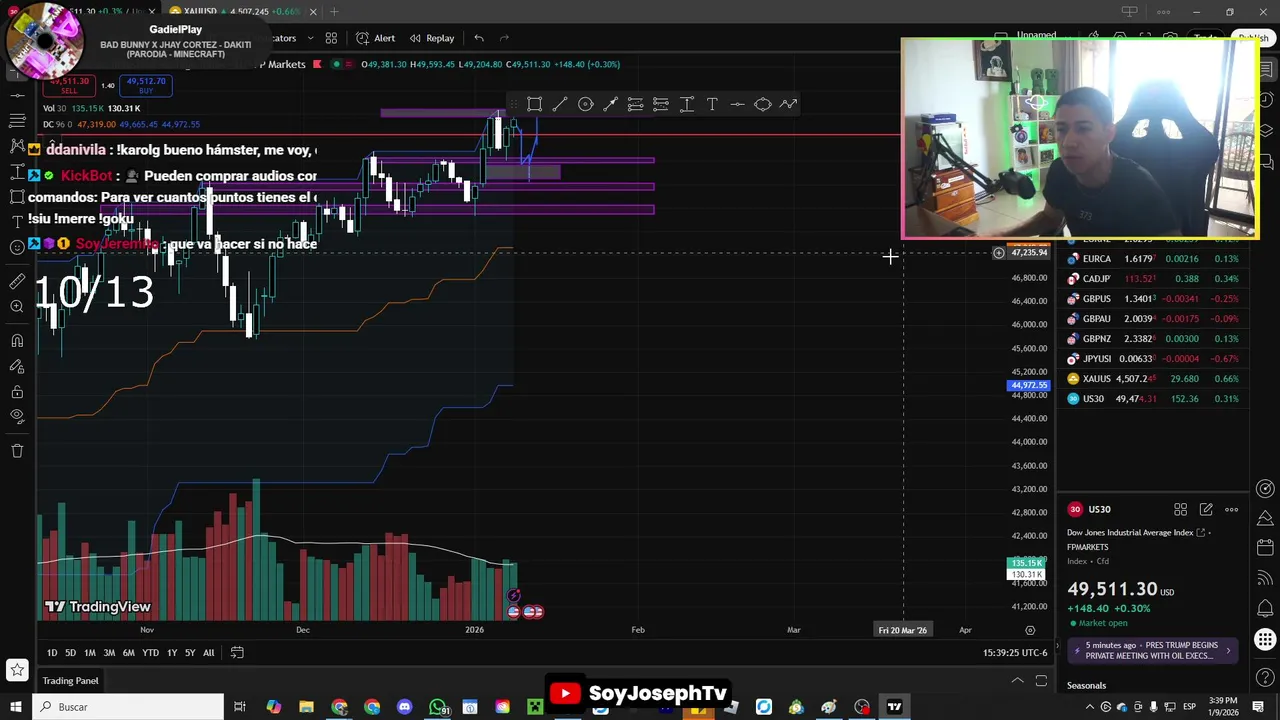The image size is (1280, 720).
Task: Open the US30 details more options menu
Action: (1232, 510)
